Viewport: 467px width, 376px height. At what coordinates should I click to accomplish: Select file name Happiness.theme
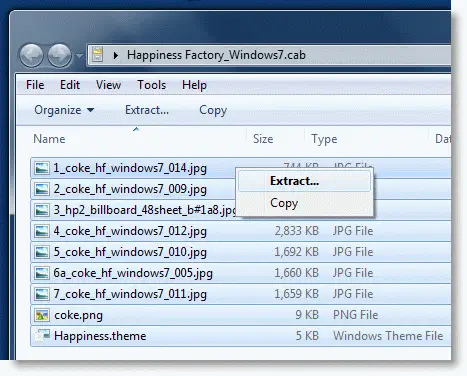(x=100, y=336)
